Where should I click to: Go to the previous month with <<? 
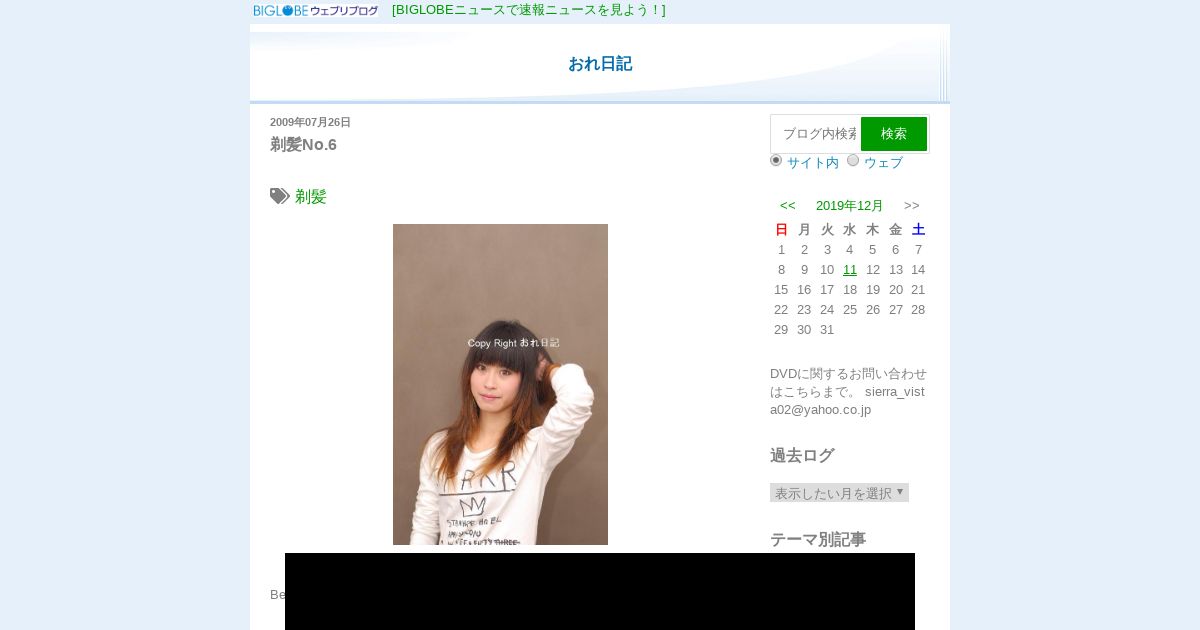(x=788, y=206)
